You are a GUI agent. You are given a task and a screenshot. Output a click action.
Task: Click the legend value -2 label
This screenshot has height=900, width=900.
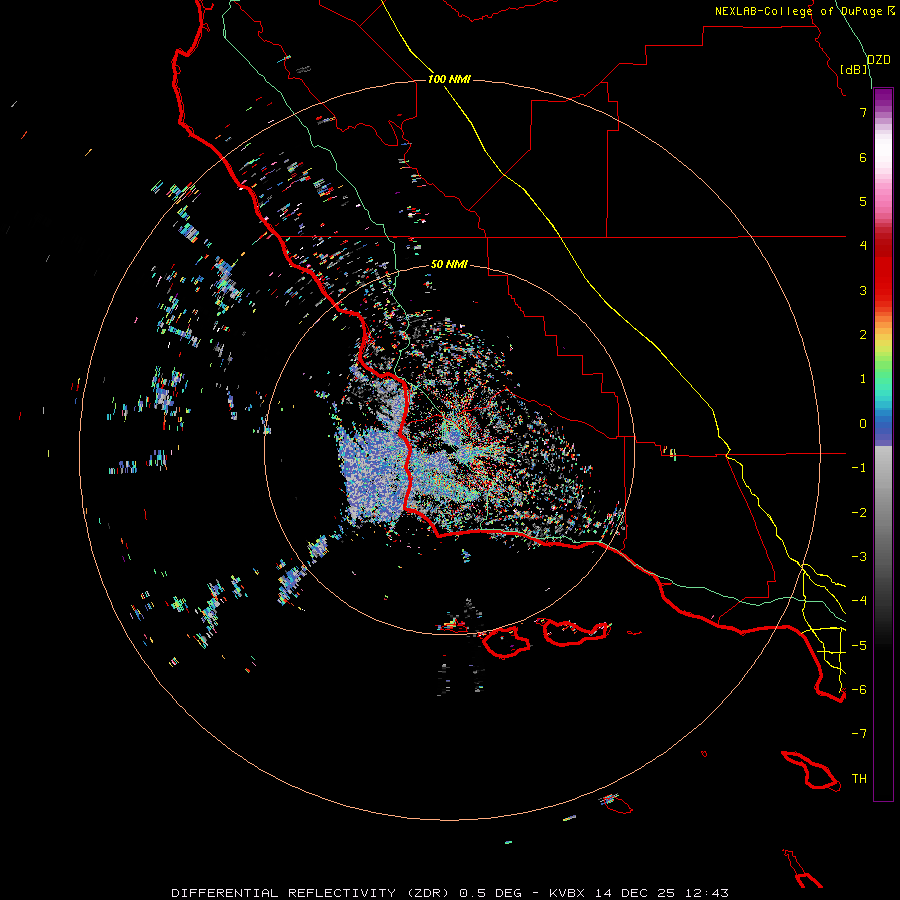pyautogui.click(x=859, y=513)
